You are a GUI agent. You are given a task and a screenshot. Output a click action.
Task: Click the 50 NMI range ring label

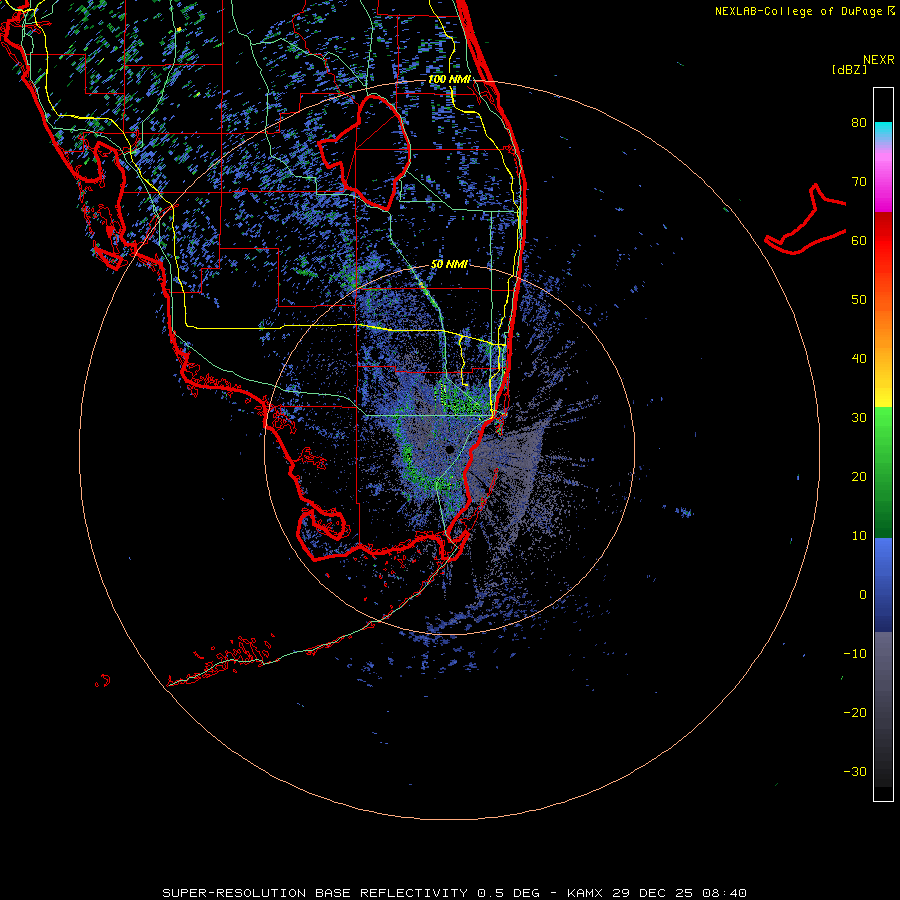click(x=449, y=264)
